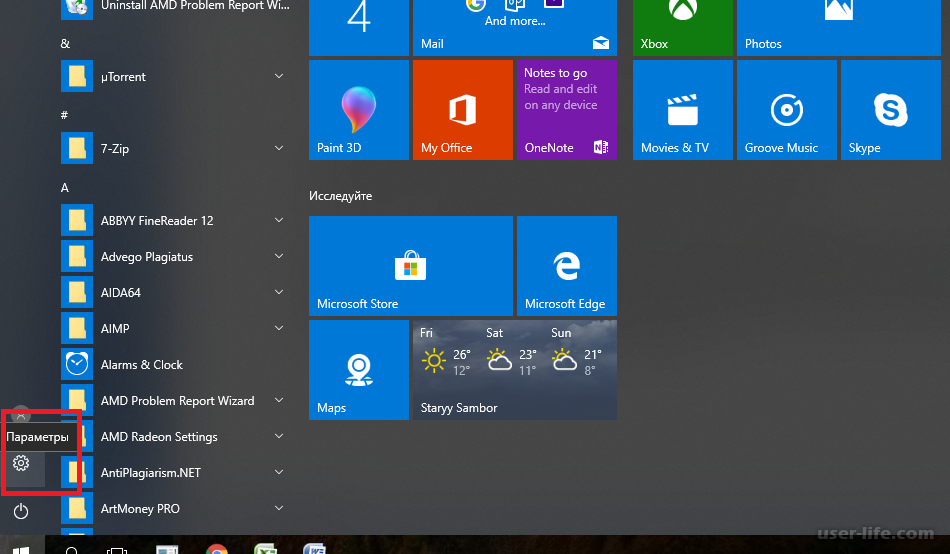Launch Uninstall AMD Problem Report Wizard entry
The width and height of the screenshot is (950, 554).
tap(176, 8)
